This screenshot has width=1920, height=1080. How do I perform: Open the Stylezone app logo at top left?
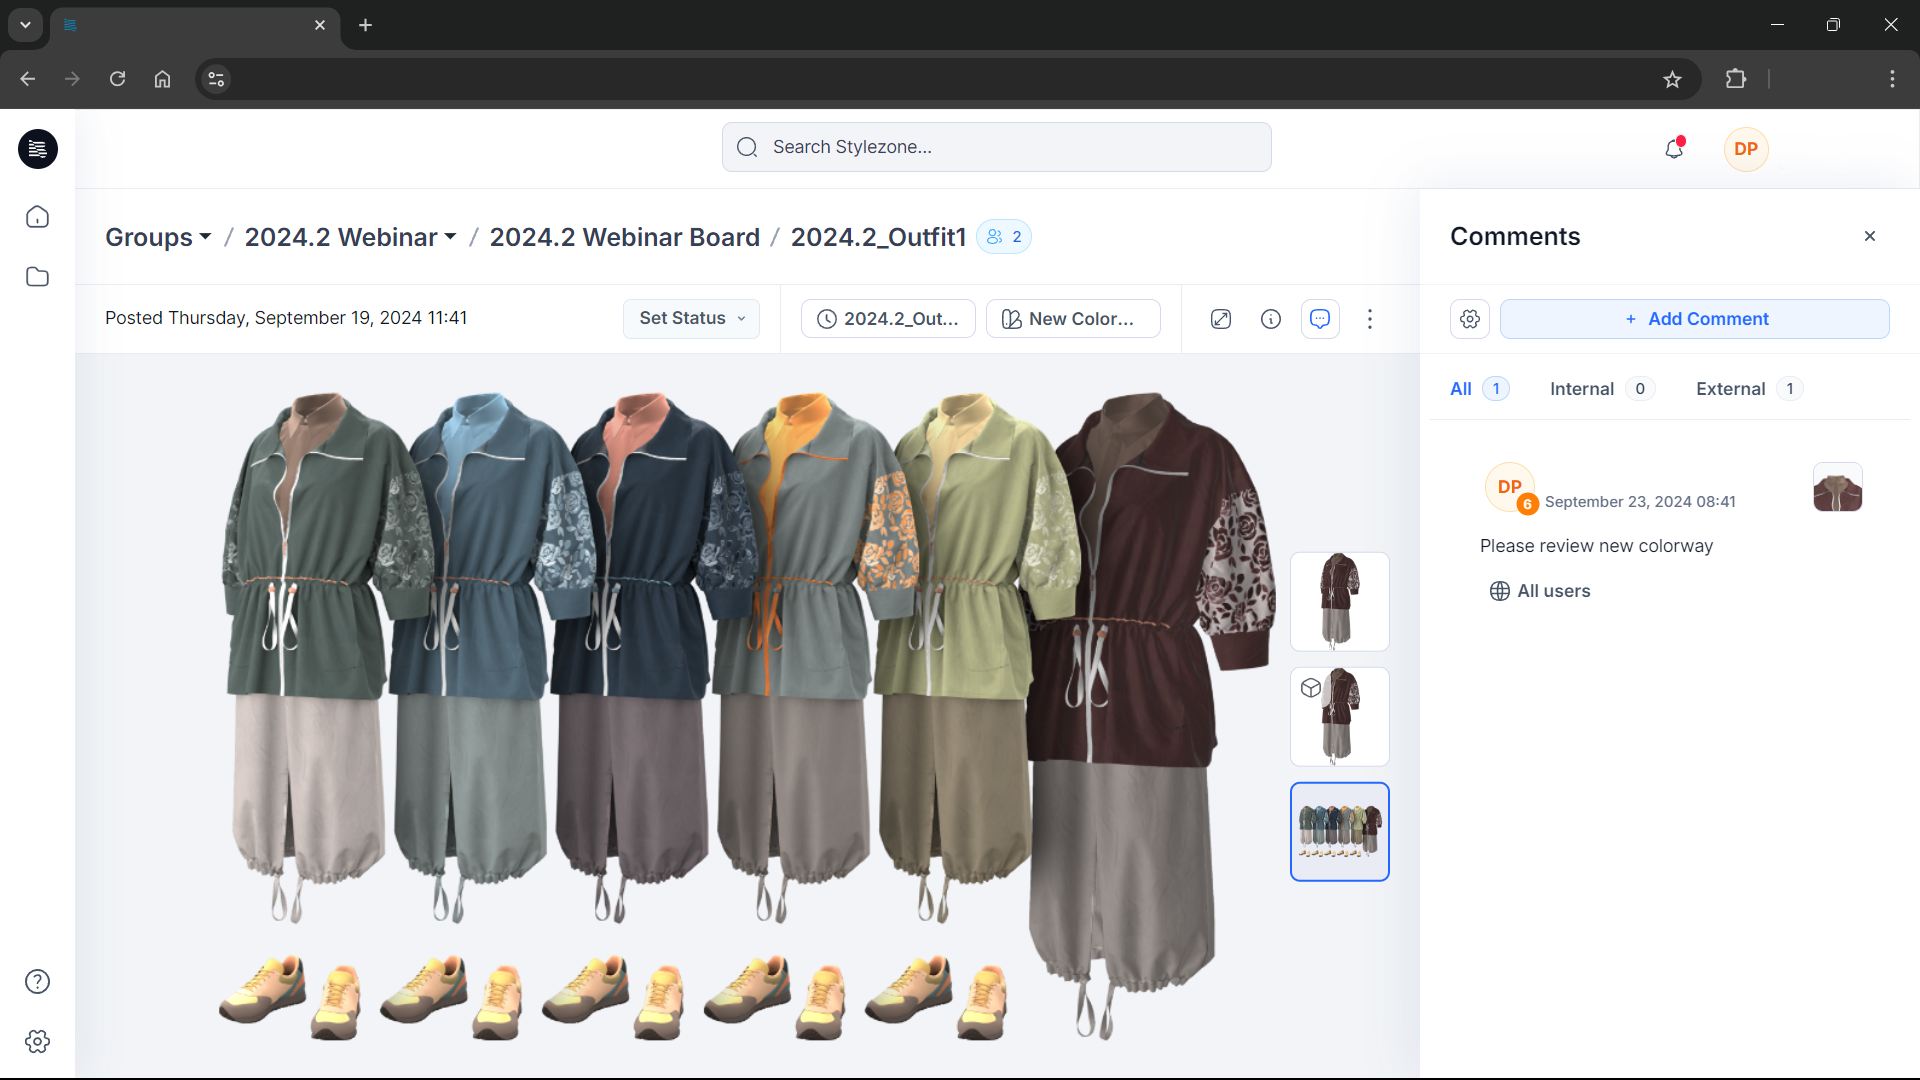[x=37, y=149]
